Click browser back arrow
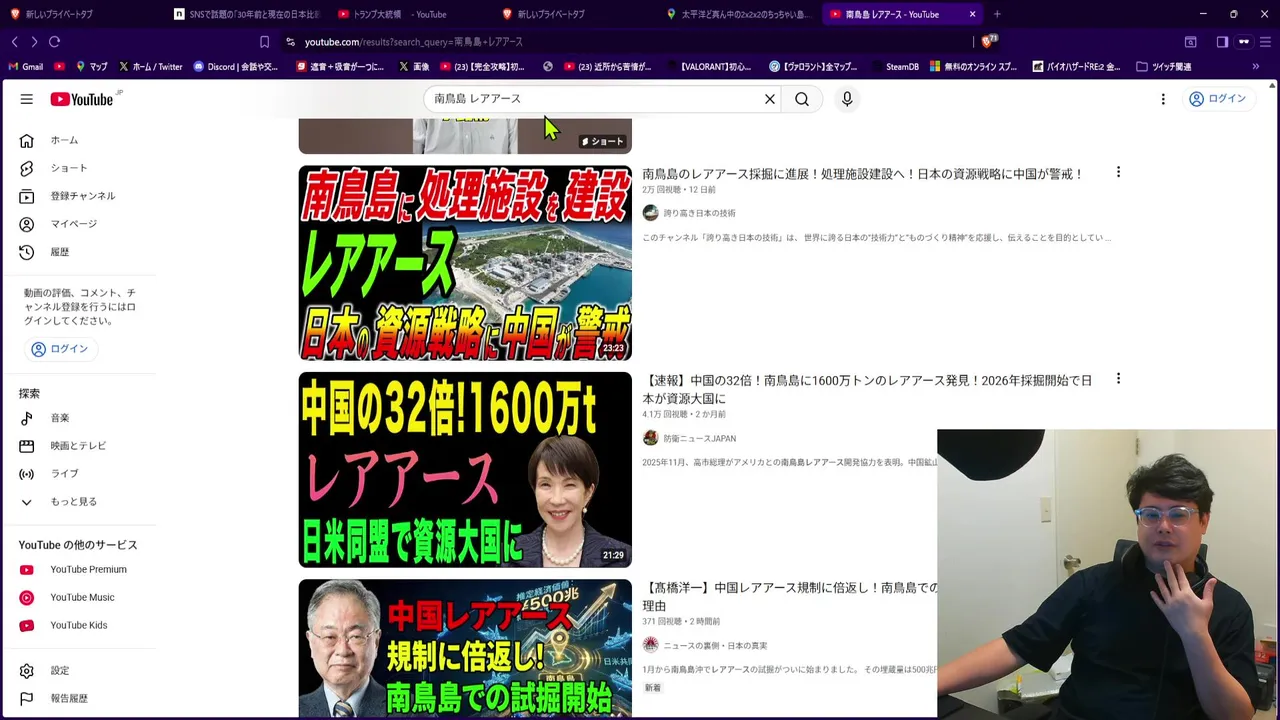The height and width of the screenshot is (720, 1280). point(14,42)
